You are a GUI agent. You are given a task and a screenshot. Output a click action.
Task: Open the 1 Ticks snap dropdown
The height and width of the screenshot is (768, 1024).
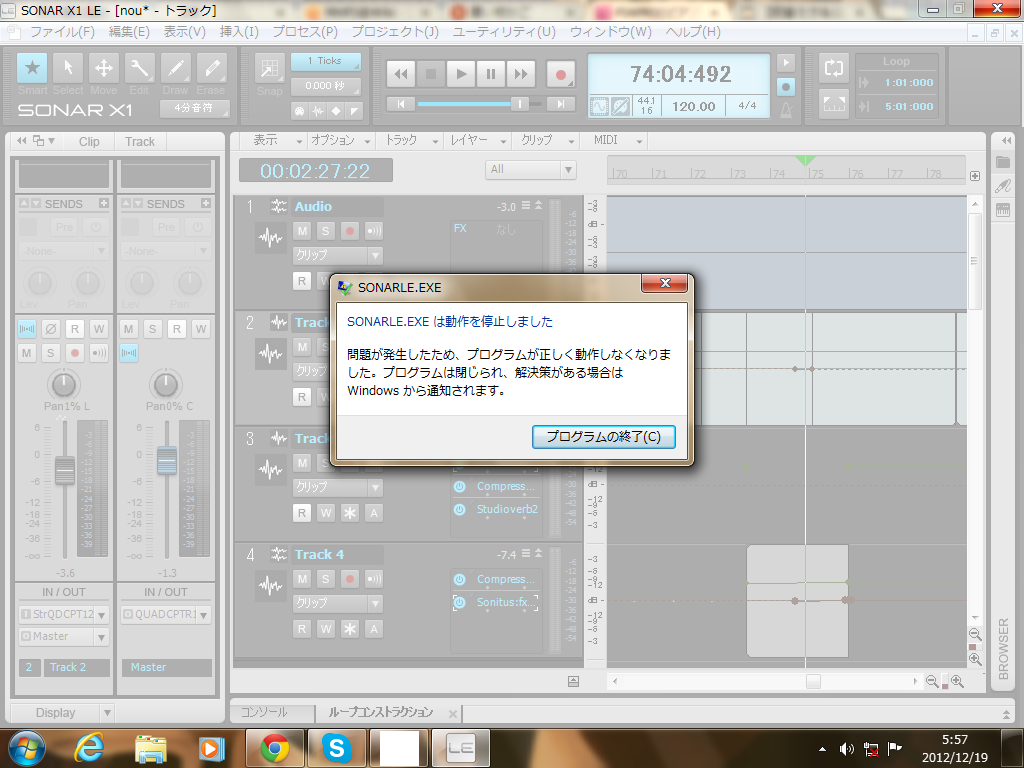pos(325,61)
